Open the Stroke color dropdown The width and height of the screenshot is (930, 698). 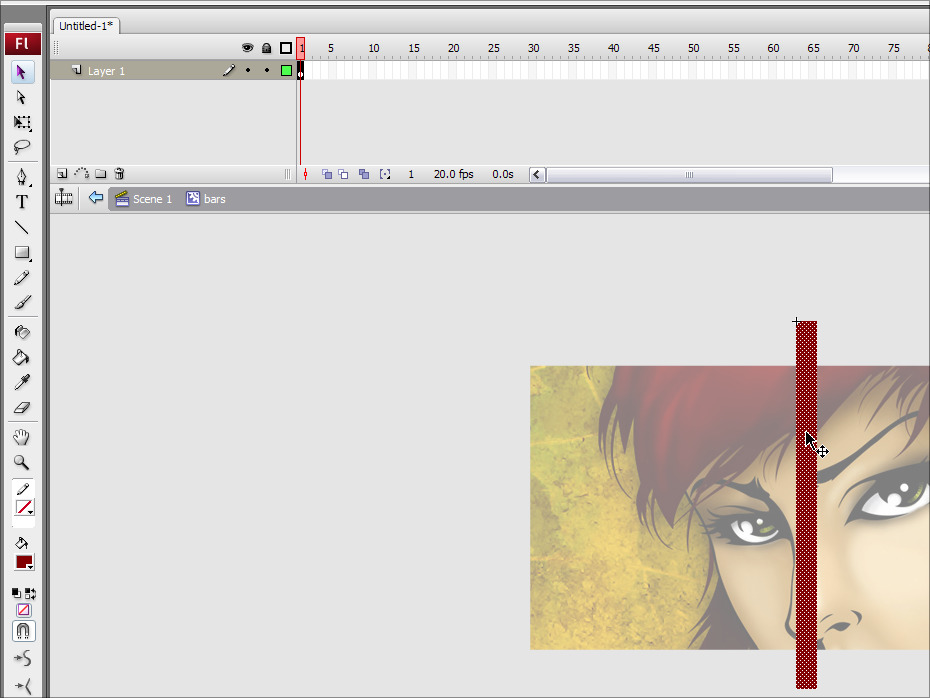click(24, 508)
